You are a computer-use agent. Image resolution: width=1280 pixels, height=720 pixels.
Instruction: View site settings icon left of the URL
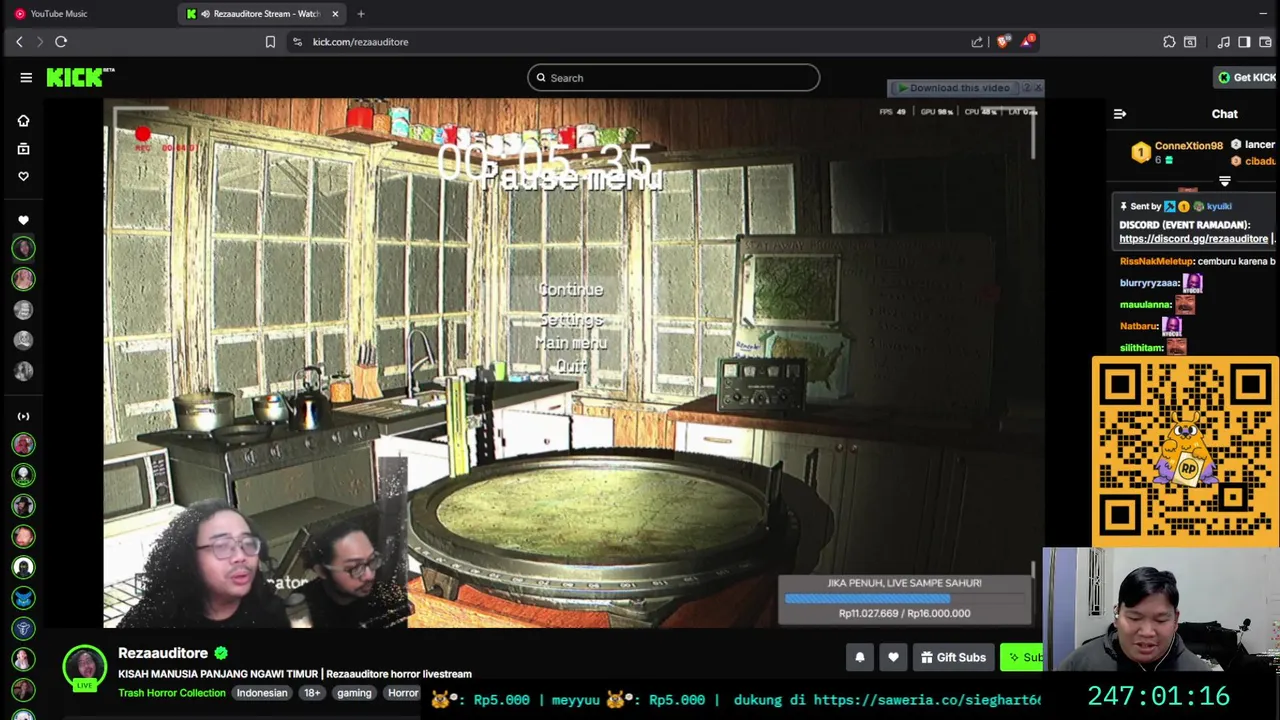pyautogui.click(x=297, y=42)
